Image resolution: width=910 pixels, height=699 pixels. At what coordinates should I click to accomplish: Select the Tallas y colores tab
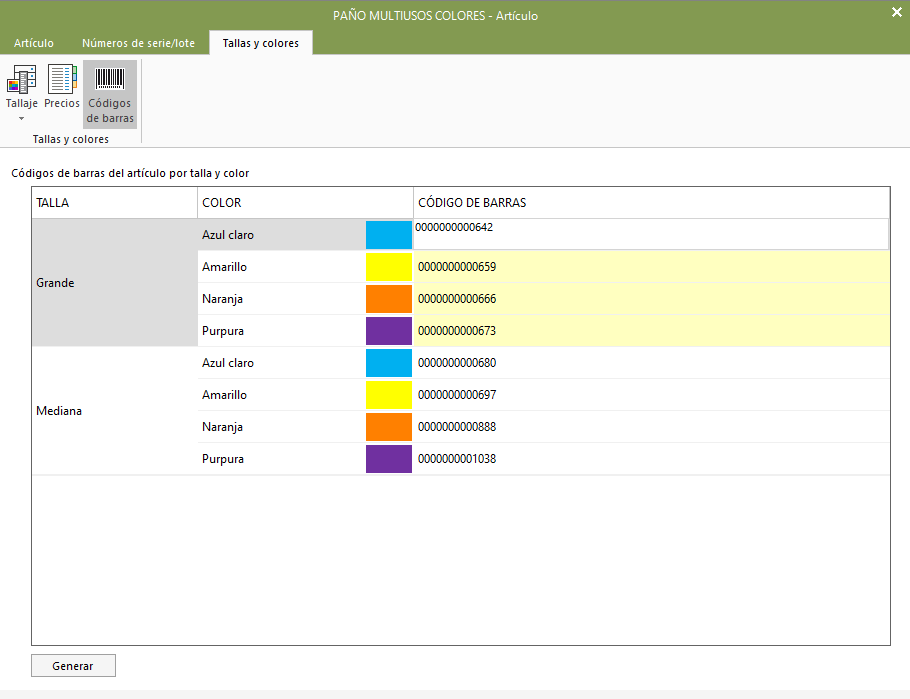click(261, 43)
